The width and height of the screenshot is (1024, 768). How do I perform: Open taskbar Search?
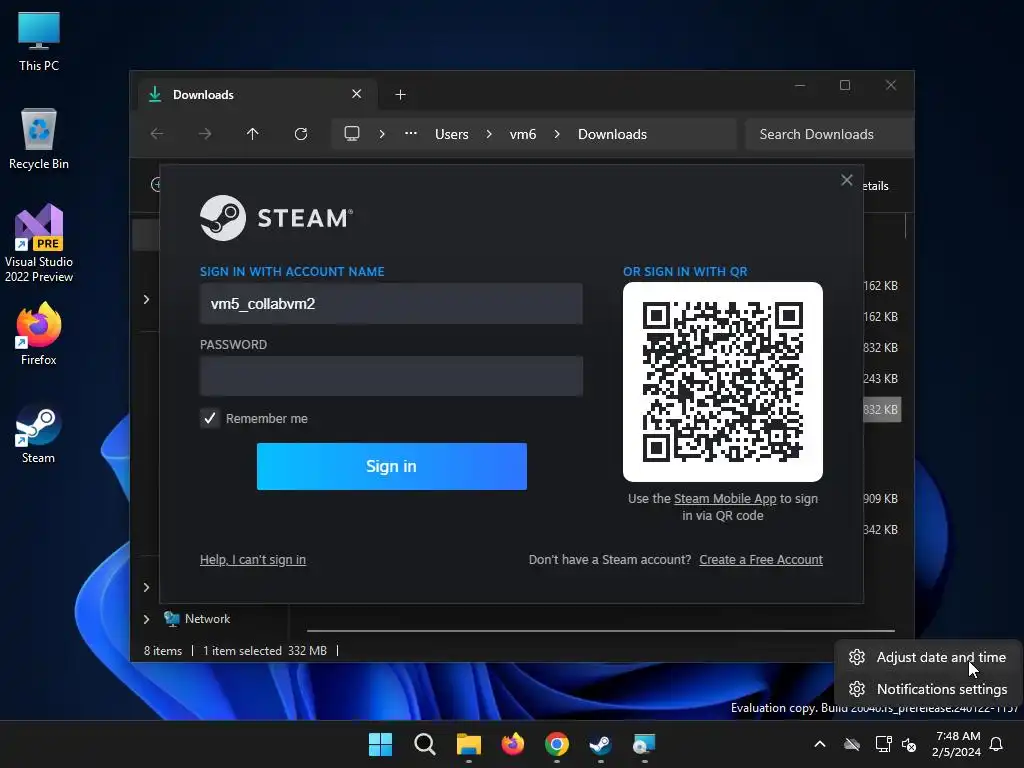424,744
